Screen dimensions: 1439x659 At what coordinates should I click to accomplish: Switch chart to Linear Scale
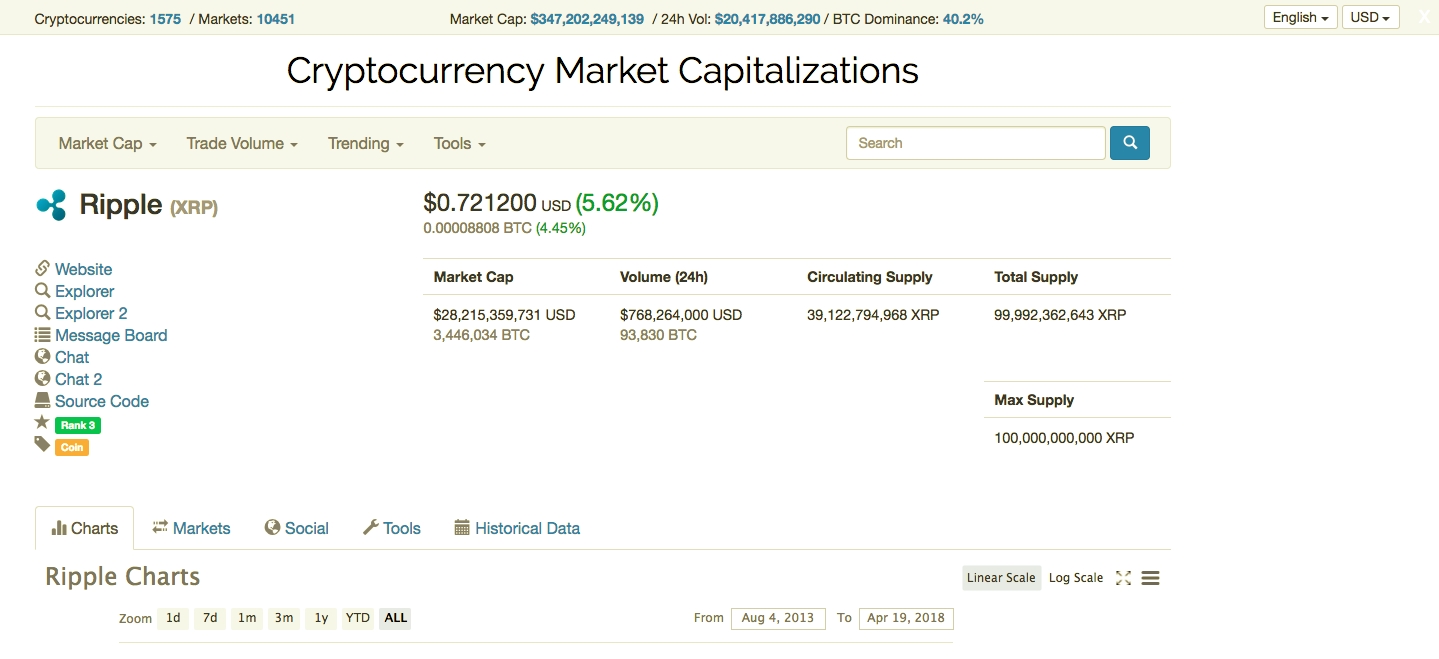(1001, 578)
